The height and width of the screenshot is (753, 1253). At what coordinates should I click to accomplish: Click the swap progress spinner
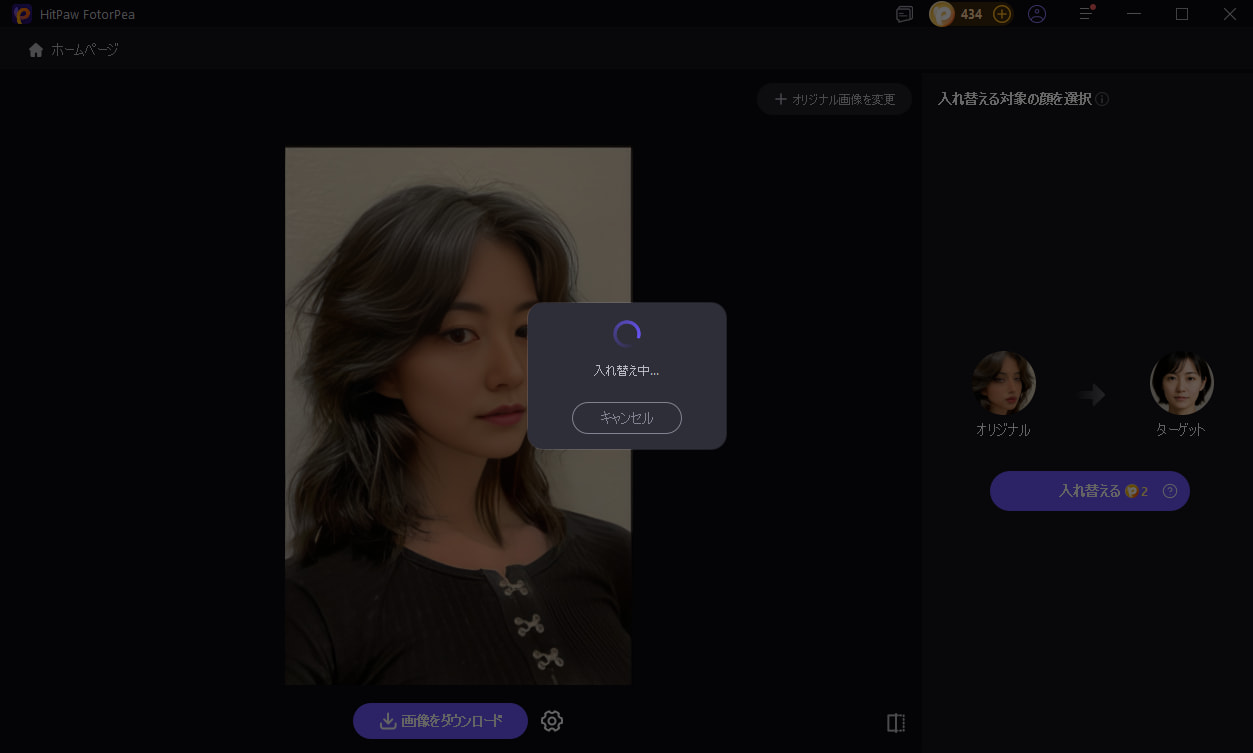pos(626,332)
